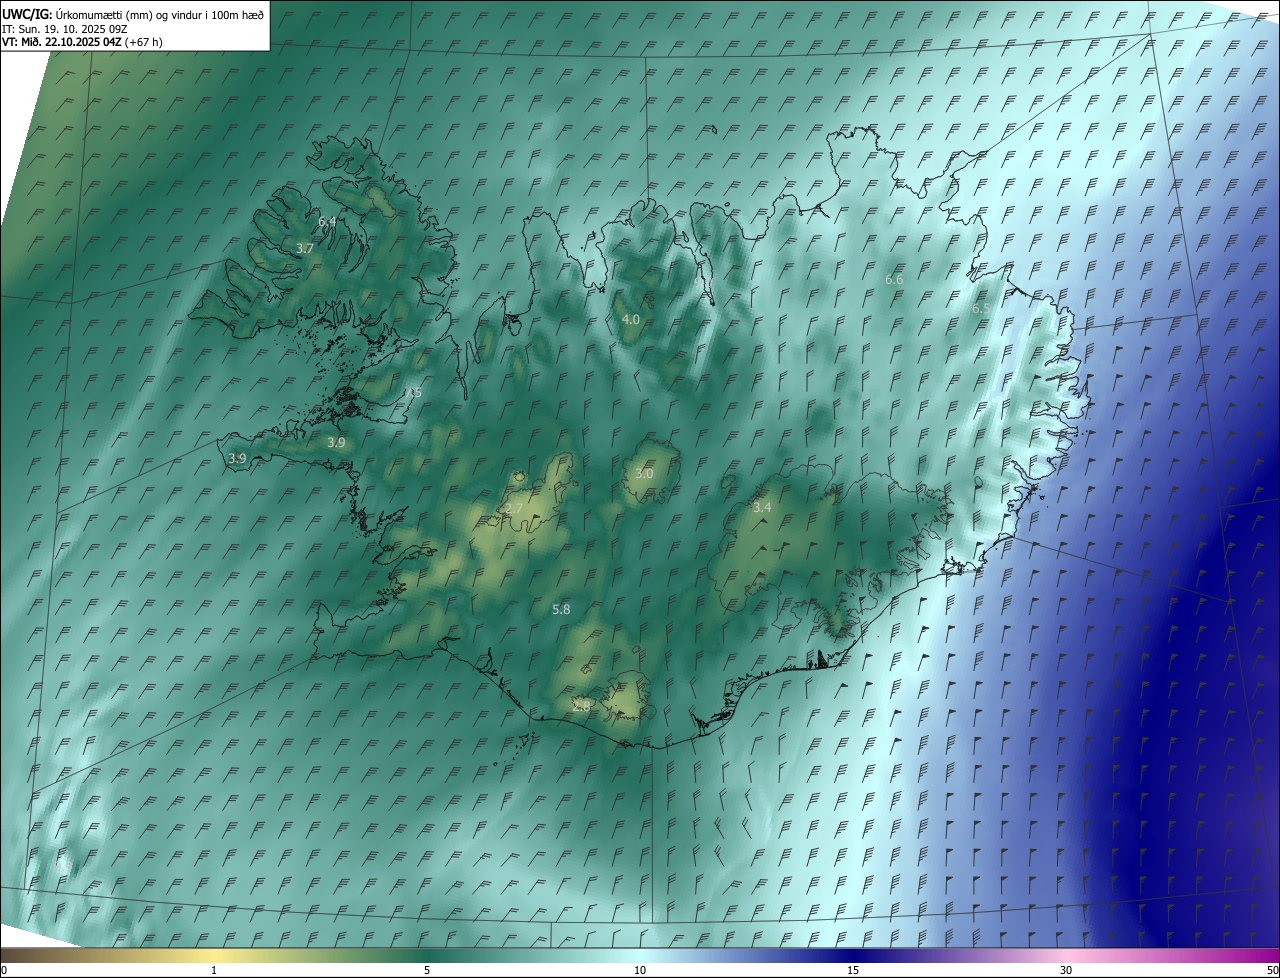The height and width of the screenshot is (978, 1280).
Task: Click the 6.6 value label on the map
Action: tap(894, 280)
